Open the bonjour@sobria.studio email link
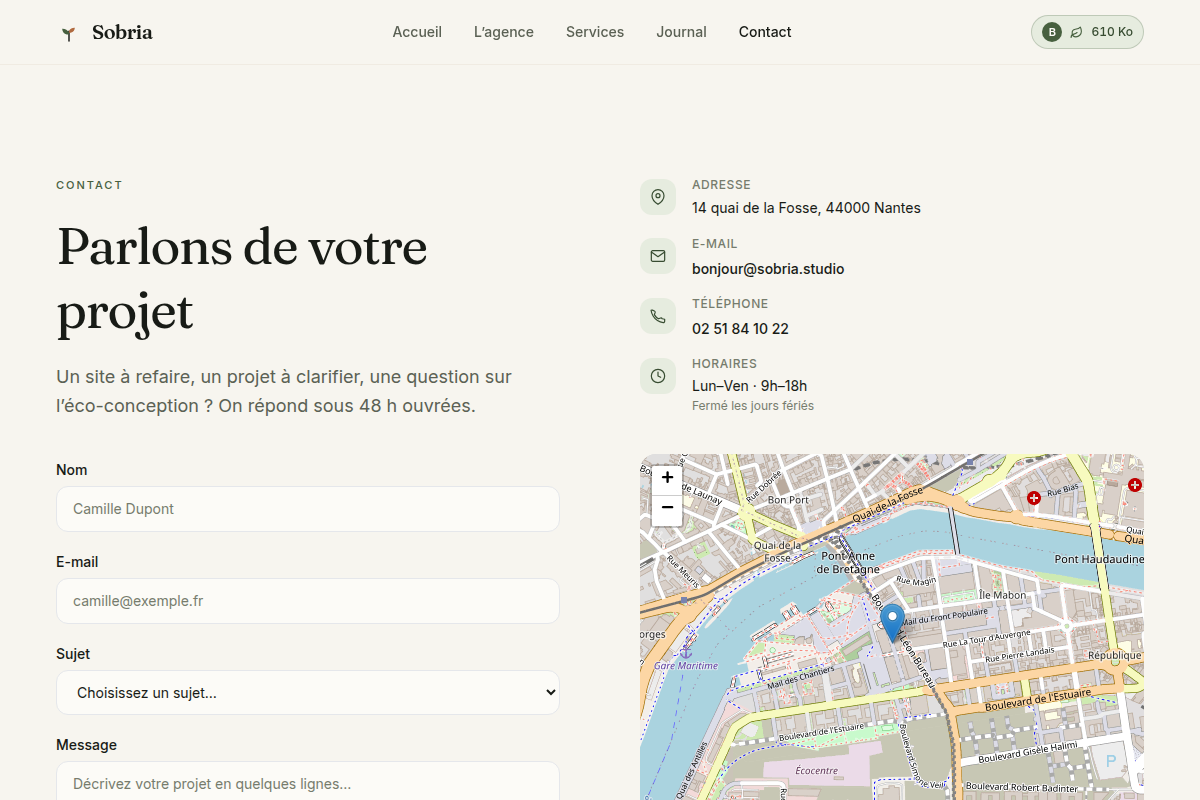The width and height of the screenshot is (1200, 800). point(768,269)
